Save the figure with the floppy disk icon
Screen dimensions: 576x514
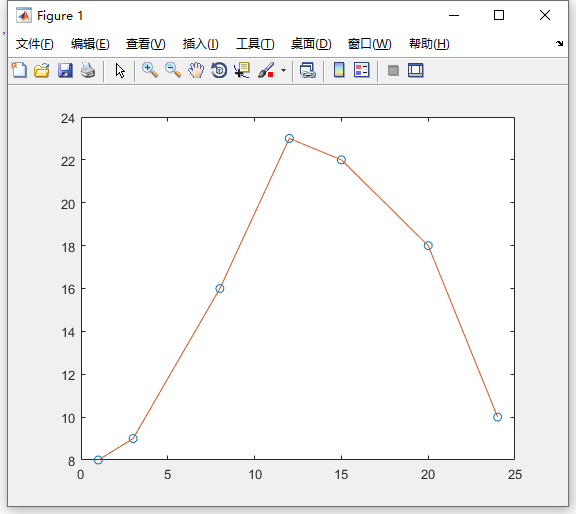click(x=65, y=70)
